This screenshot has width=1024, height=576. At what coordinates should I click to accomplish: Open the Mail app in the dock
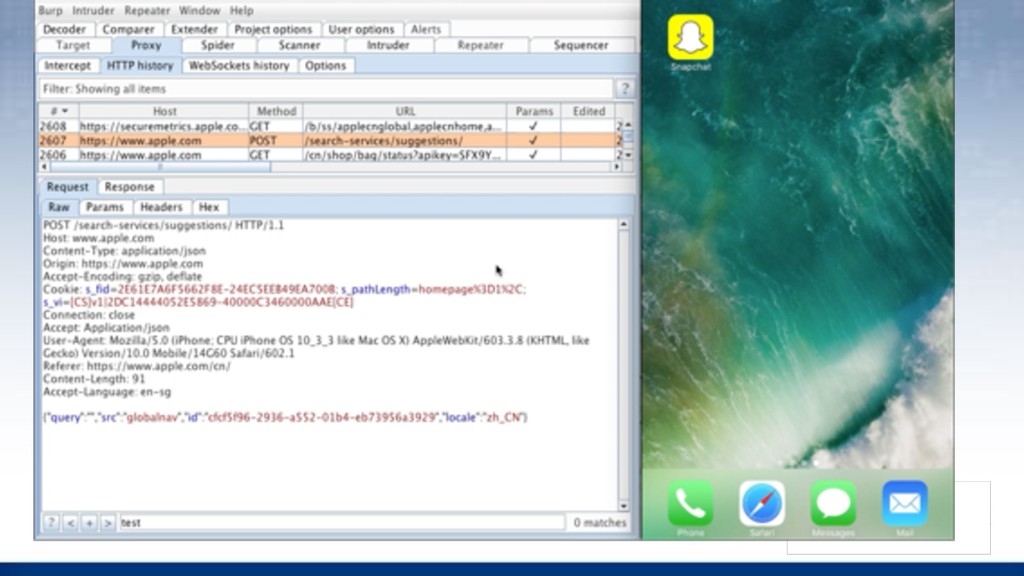tap(904, 503)
